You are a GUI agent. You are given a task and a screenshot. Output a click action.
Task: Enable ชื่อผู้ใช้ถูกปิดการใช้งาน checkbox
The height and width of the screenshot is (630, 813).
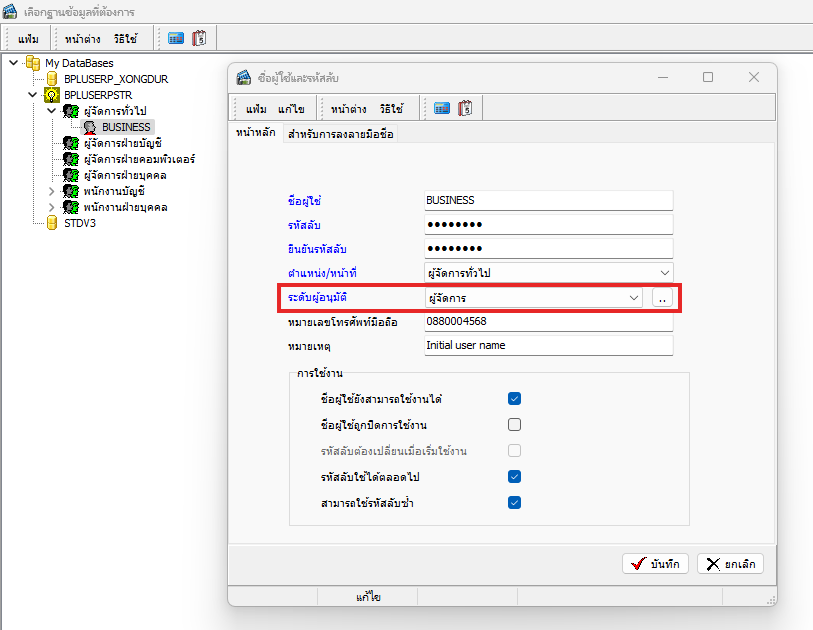[514, 425]
